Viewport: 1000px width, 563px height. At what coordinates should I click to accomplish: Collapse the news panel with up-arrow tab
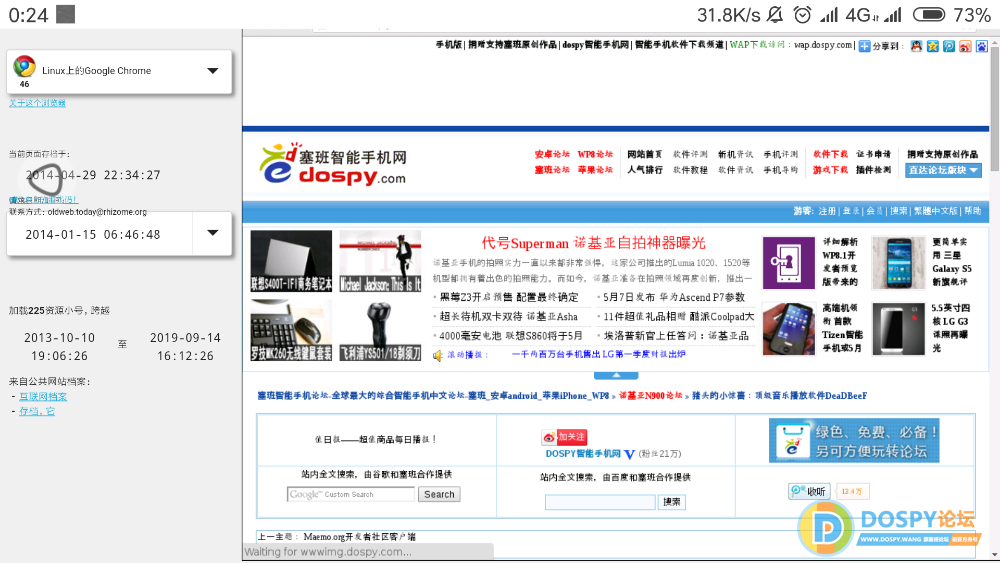click(615, 376)
